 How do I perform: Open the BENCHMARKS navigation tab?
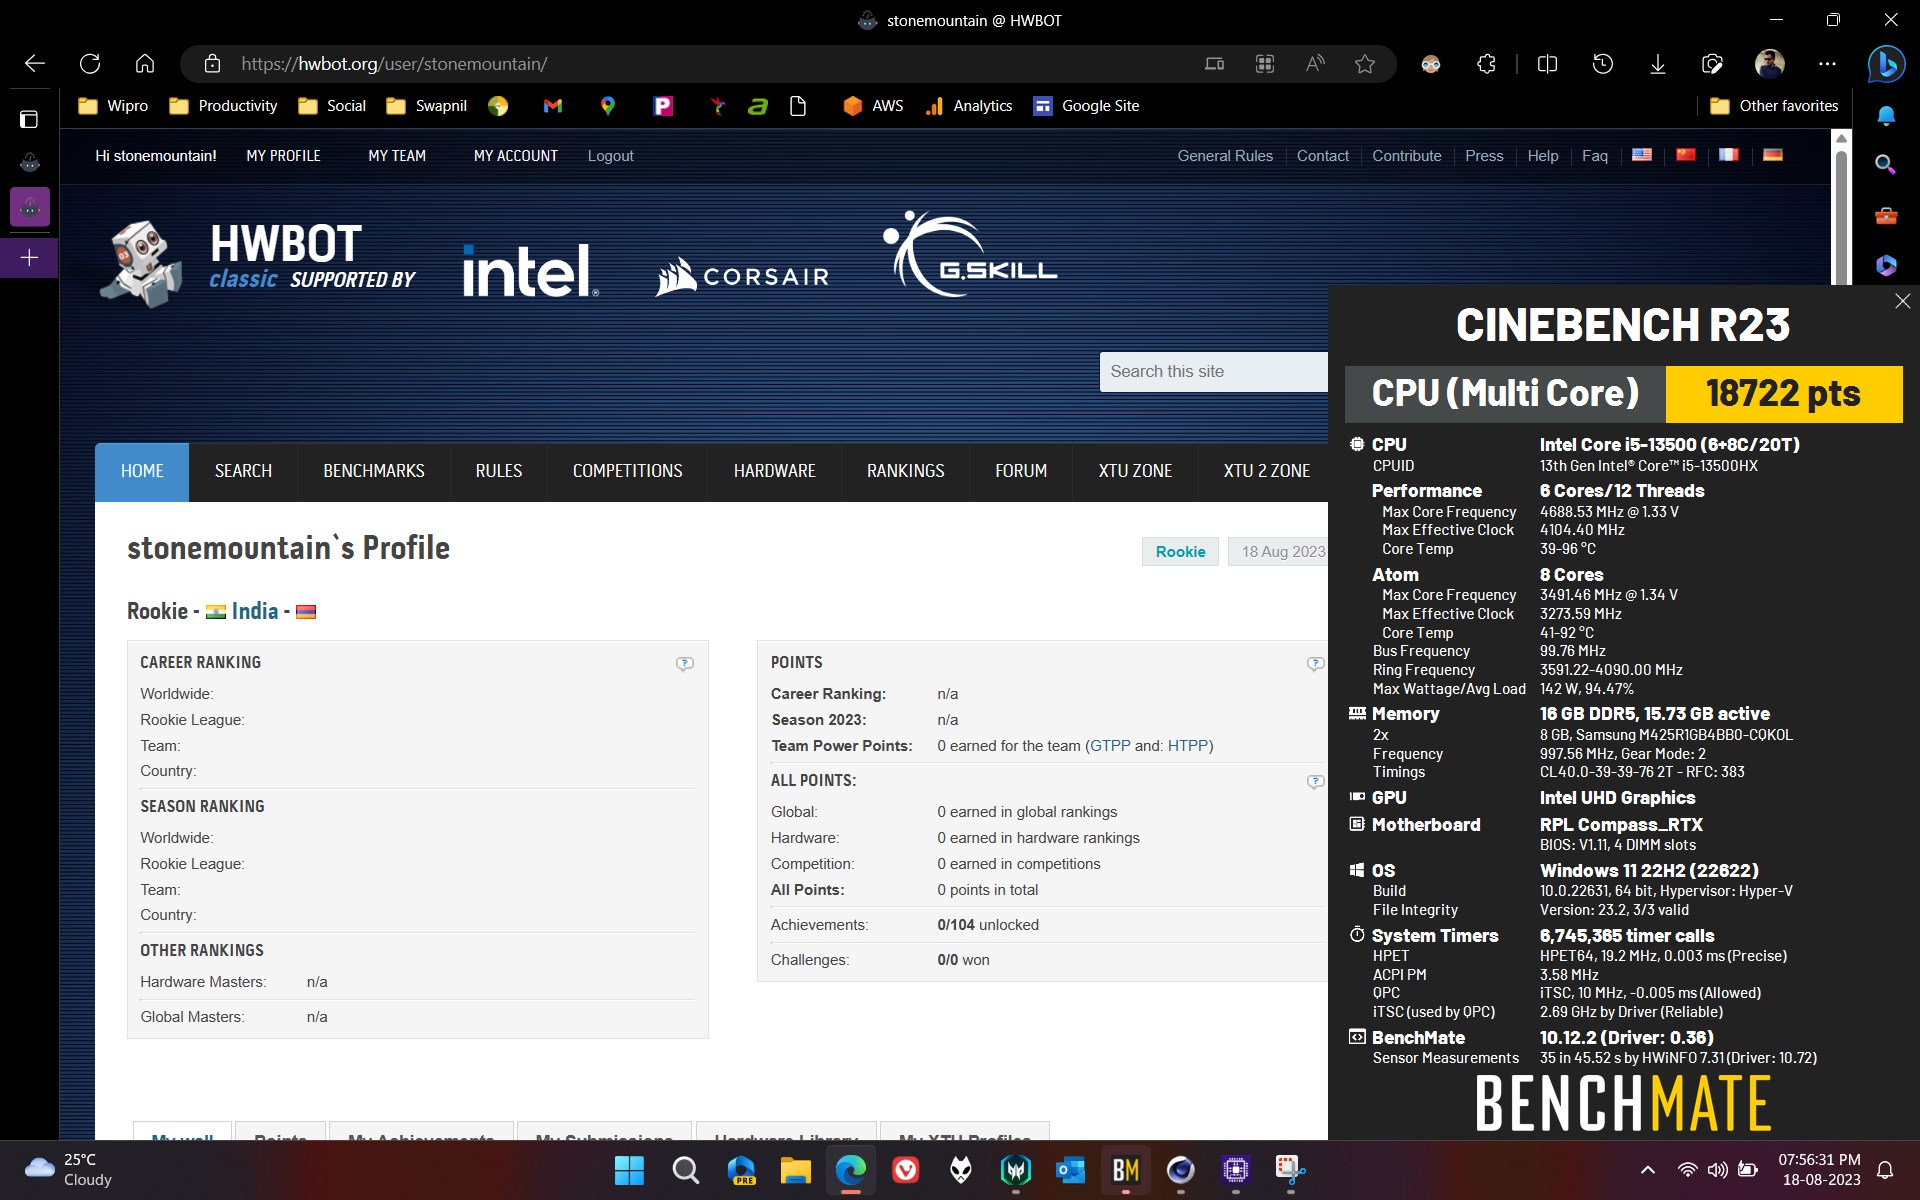click(374, 471)
